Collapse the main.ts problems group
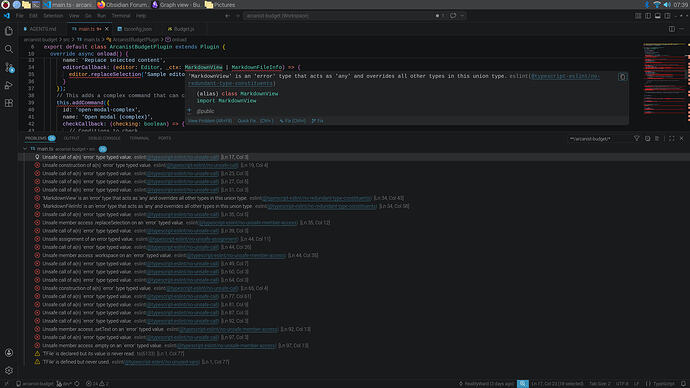This screenshot has width=690, height=388. click(x=25, y=149)
